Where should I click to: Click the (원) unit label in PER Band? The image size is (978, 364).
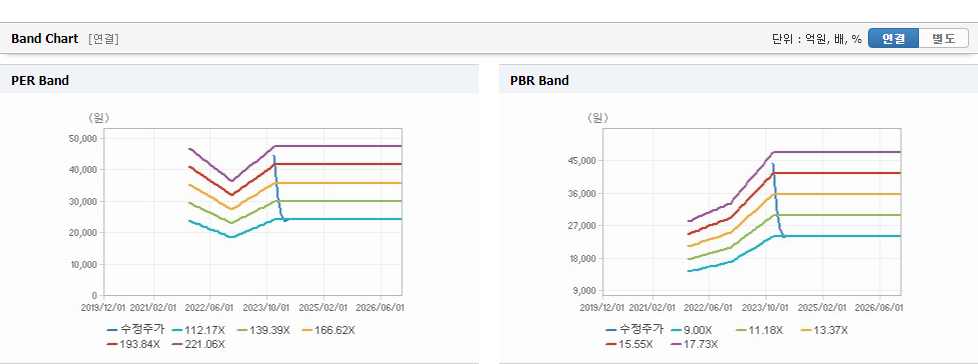pos(99,118)
